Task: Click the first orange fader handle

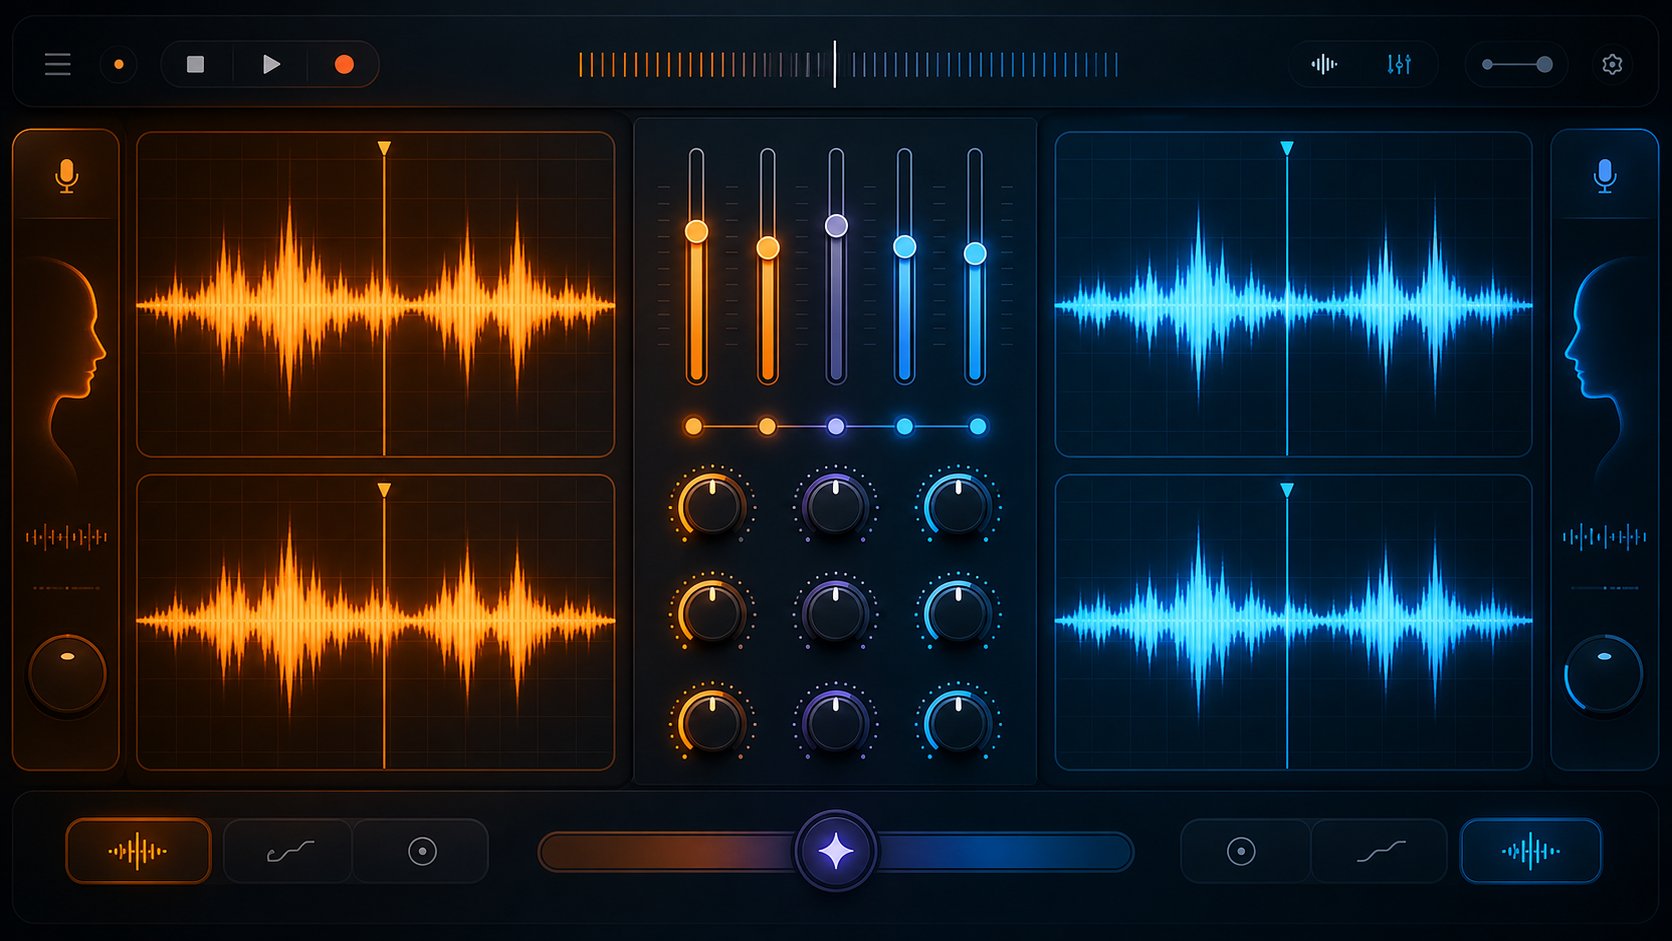Action: [x=696, y=231]
